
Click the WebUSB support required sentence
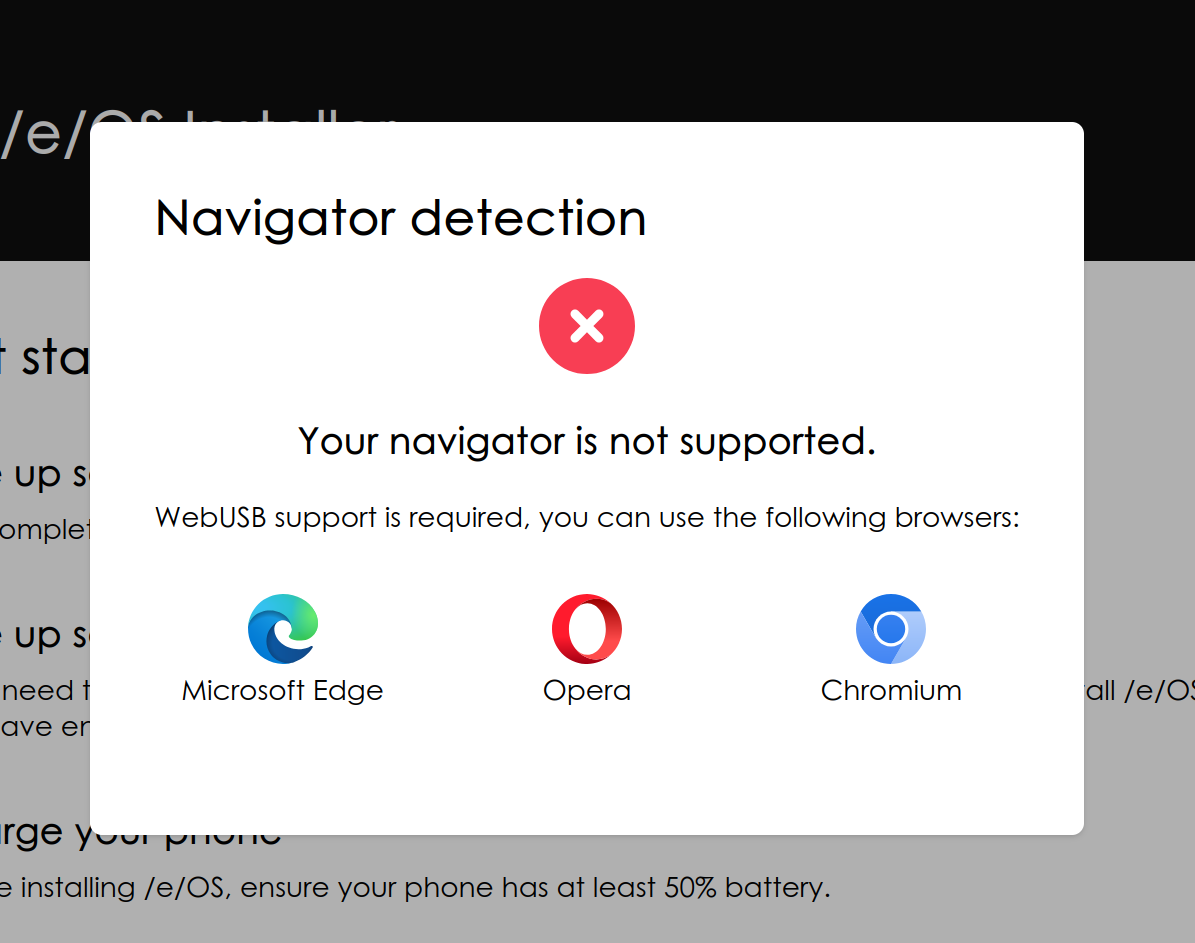587,518
